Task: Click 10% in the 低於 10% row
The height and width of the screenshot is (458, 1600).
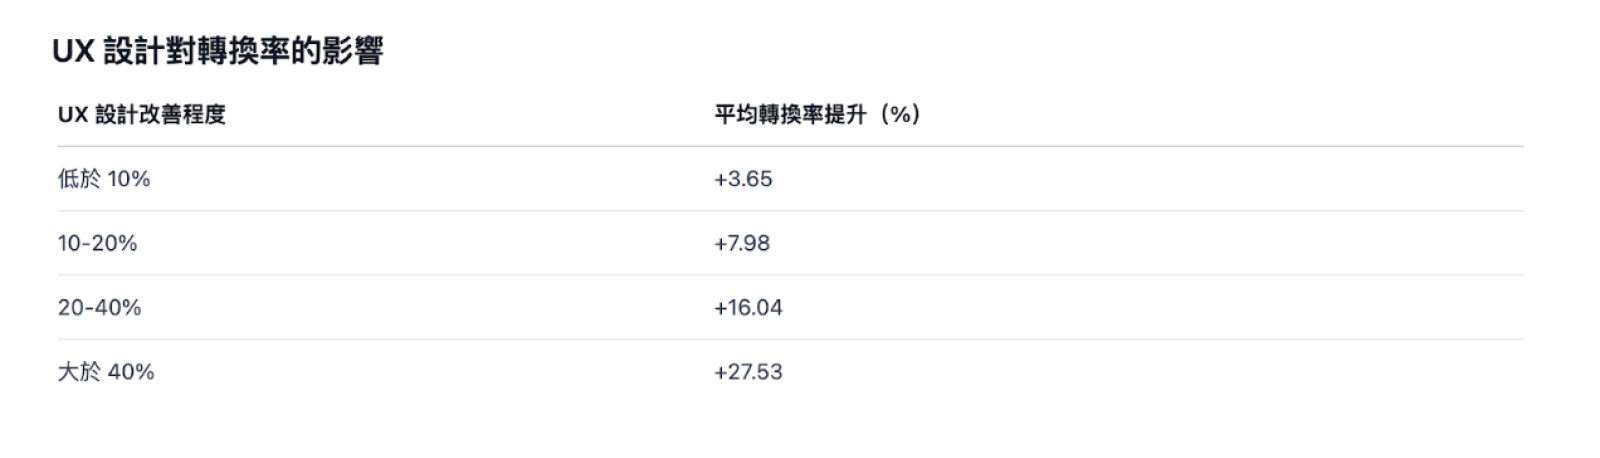Action: click(129, 179)
